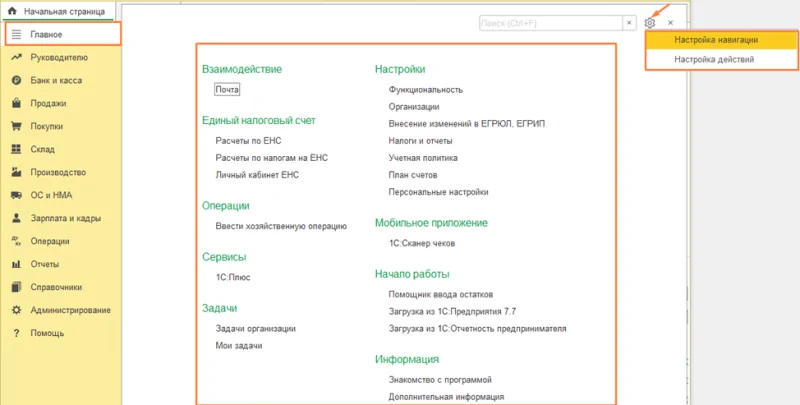Open Знакомство с программой
Screen dimensions: 800x405
[440, 380]
